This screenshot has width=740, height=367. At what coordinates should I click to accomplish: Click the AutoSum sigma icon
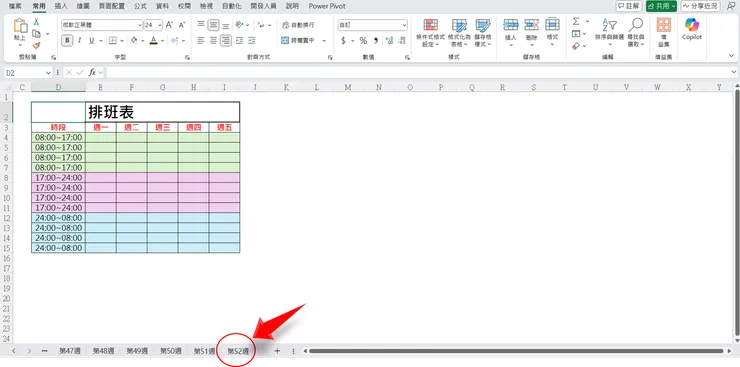click(576, 22)
